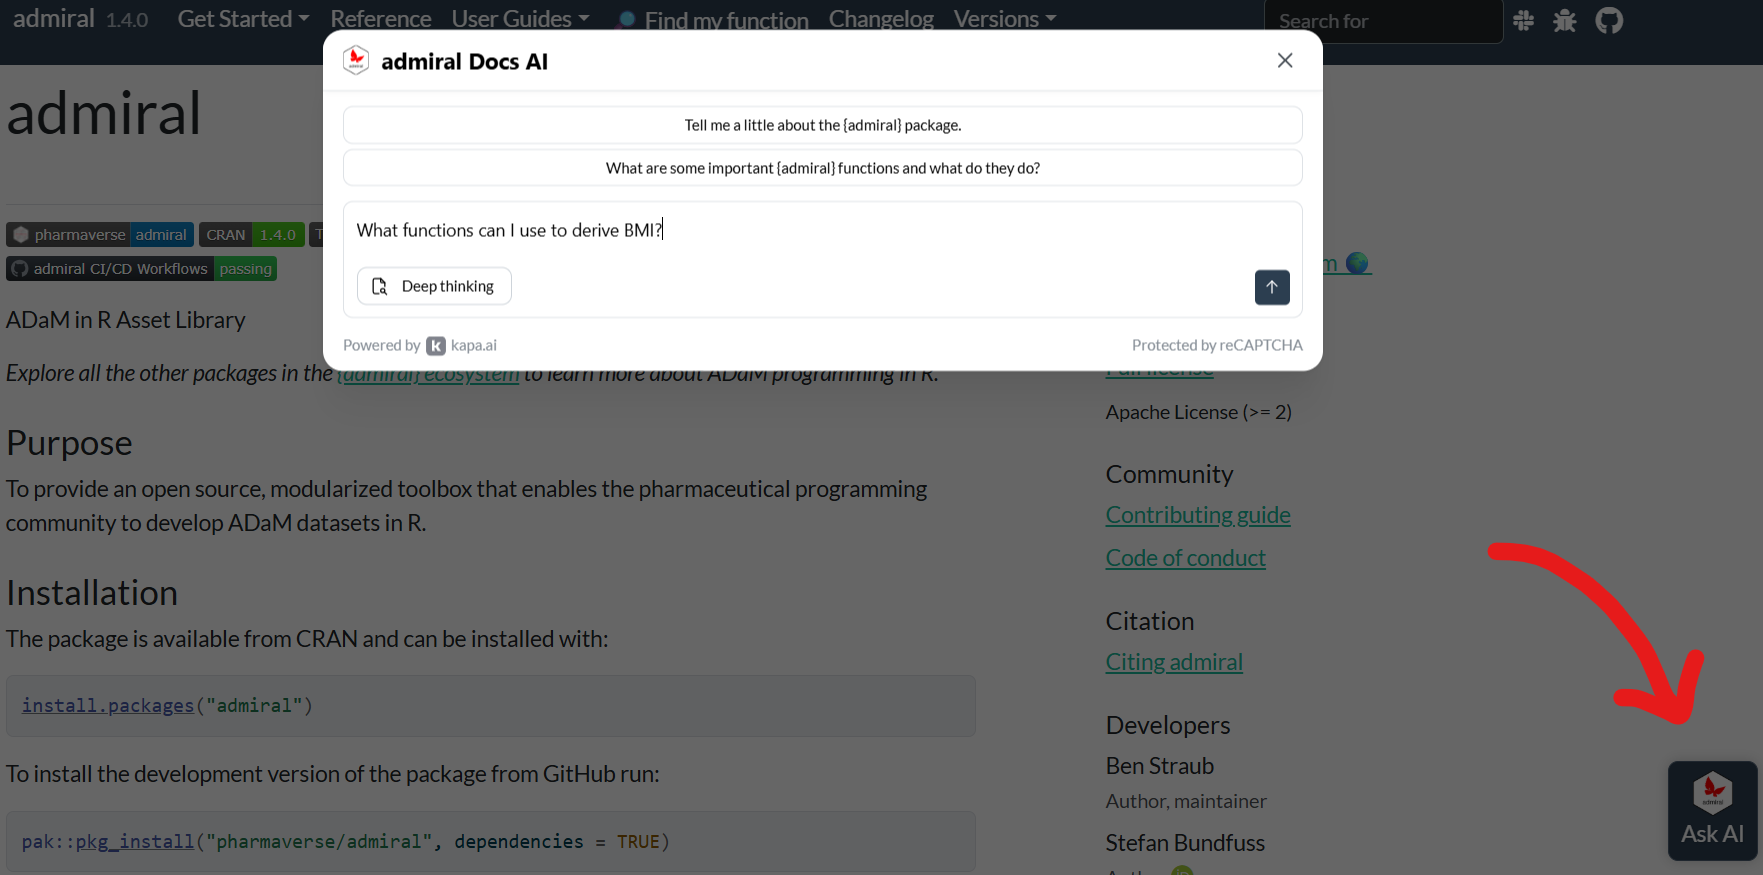Click the bug report icon

[x=1565, y=21]
